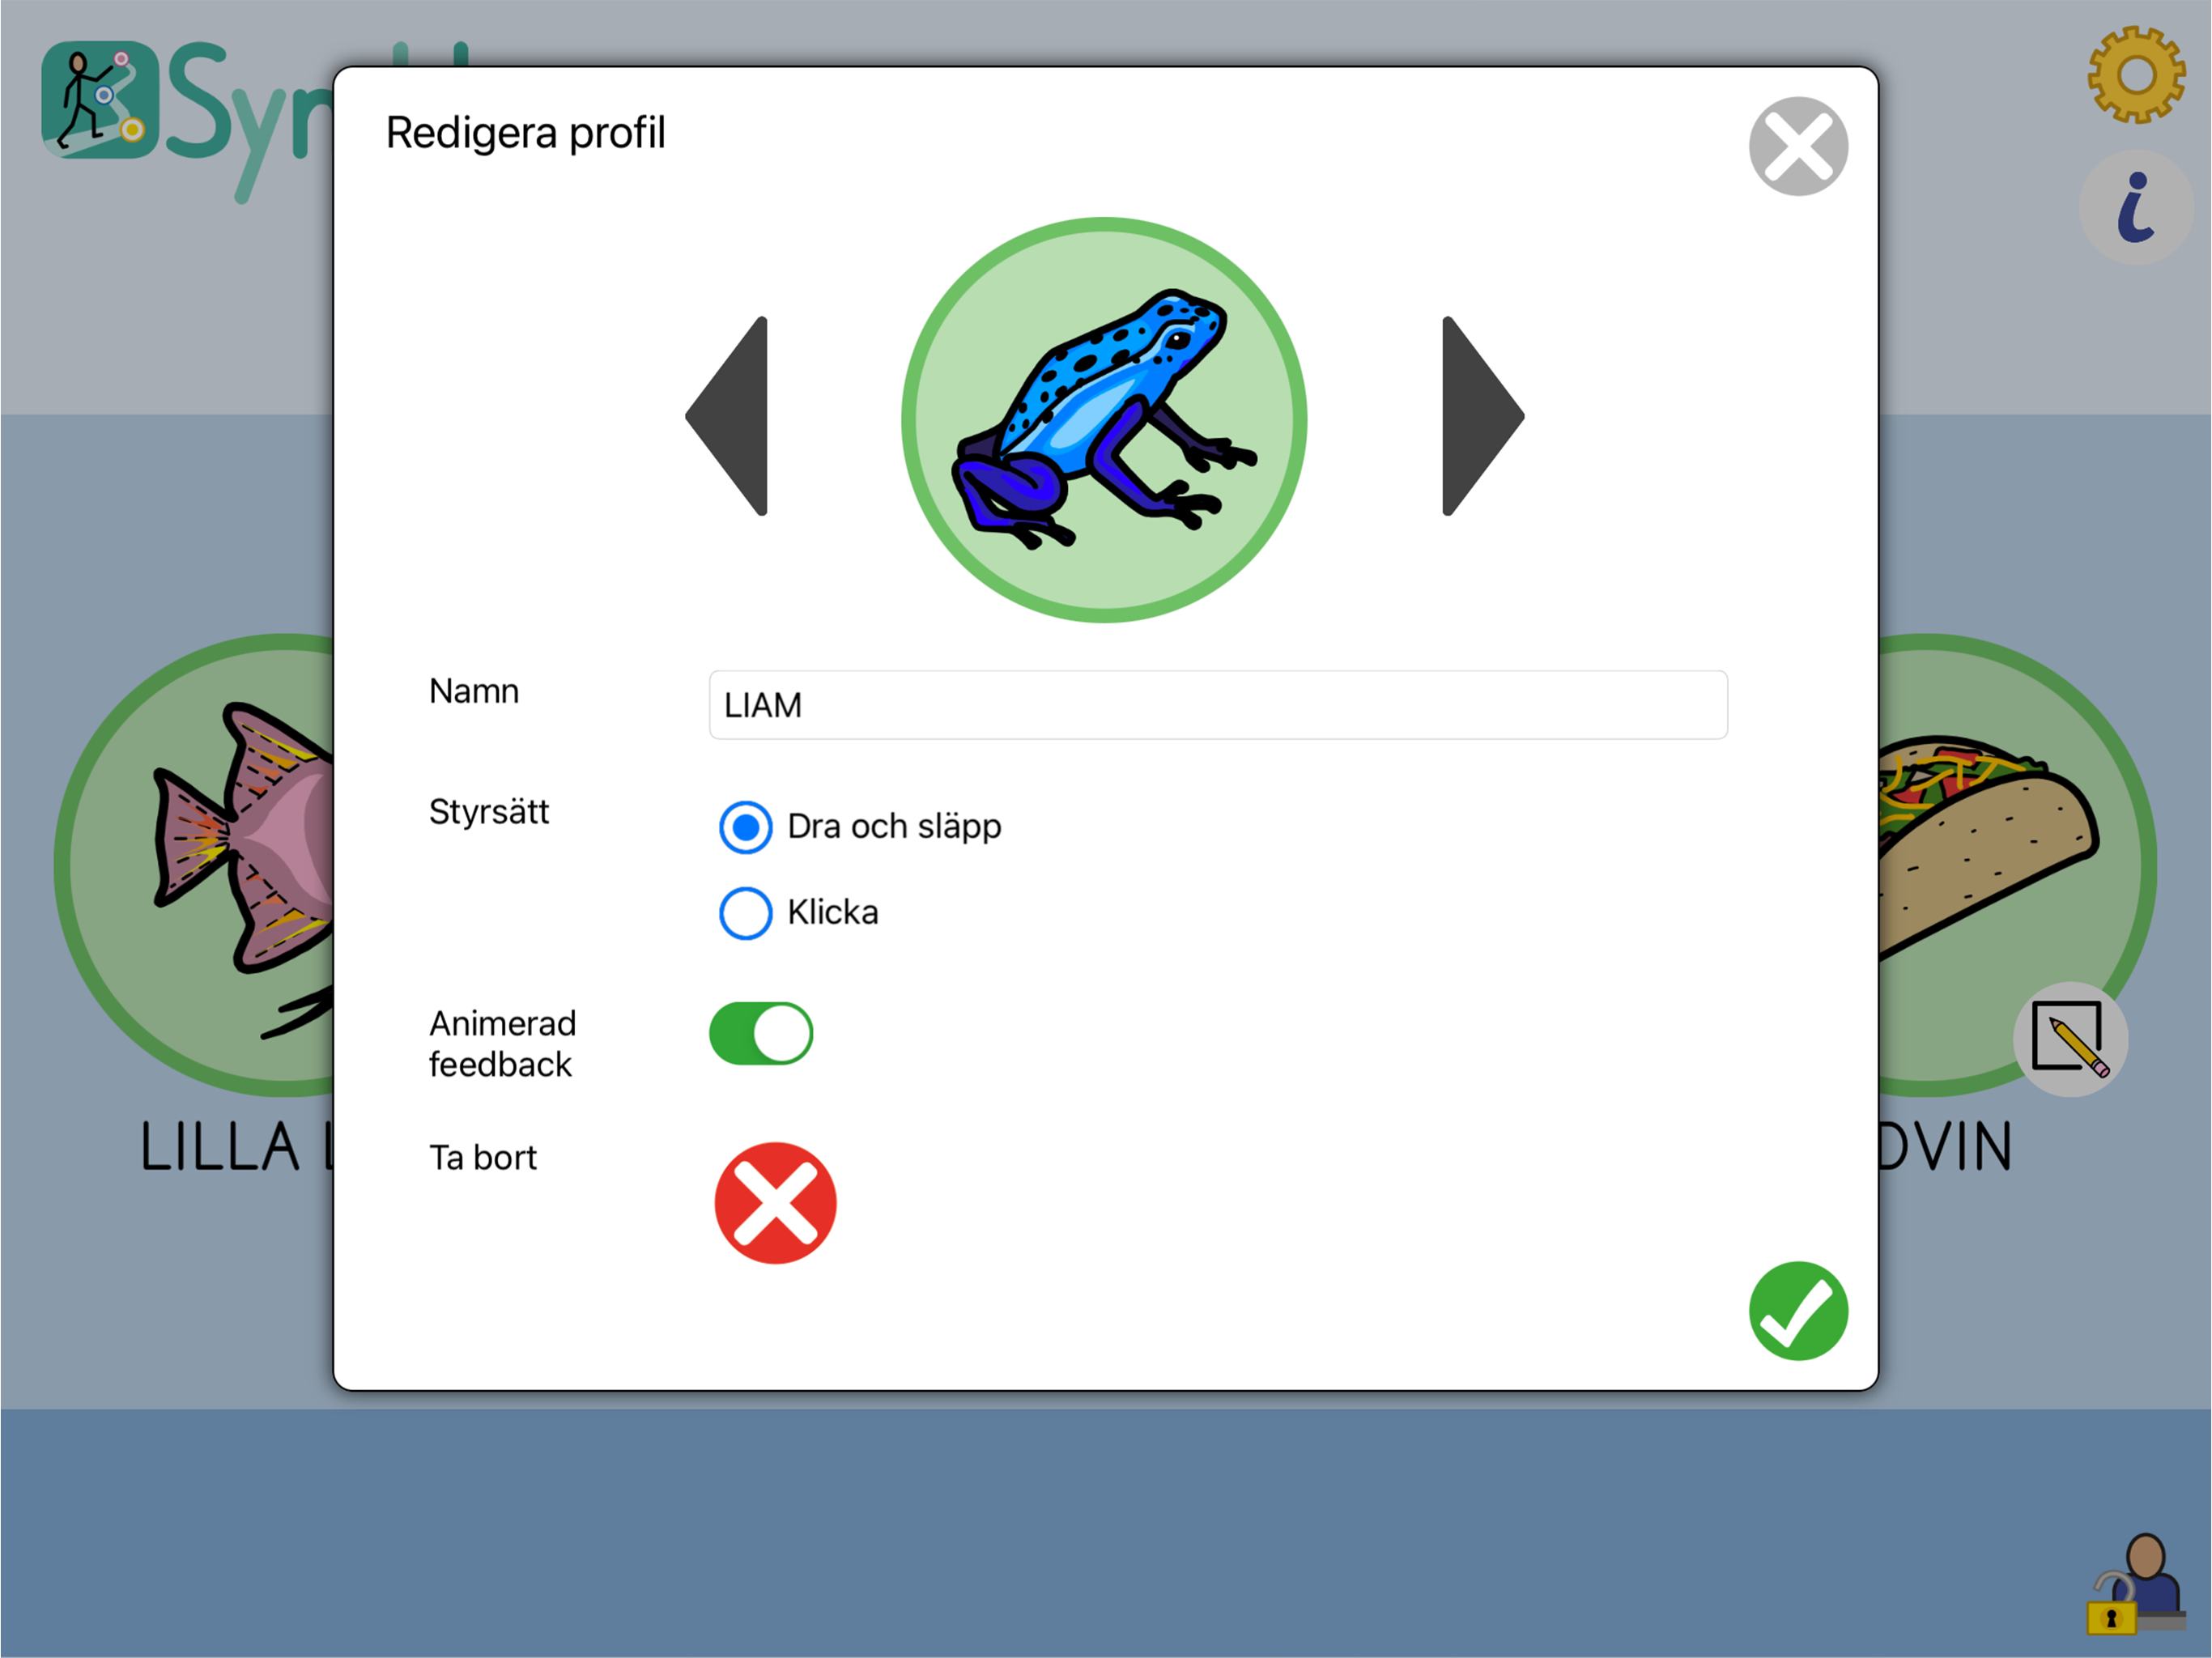Click the Dra och släpp label text
This screenshot has height=1658, width=2212.
(x=894, y=827)
